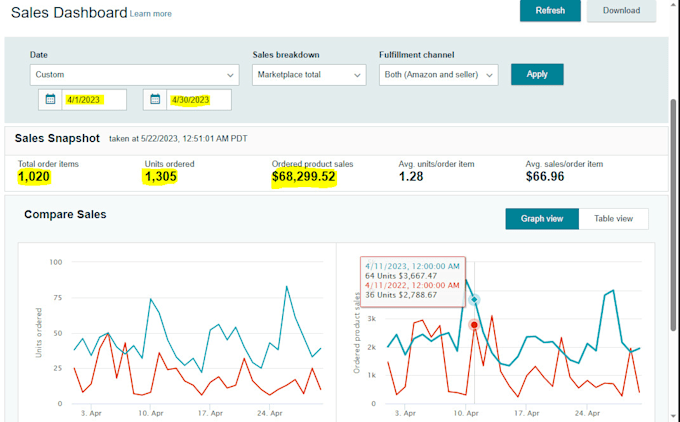Expand the Fulfillment channel dropdown
Screen dimensions: 680x422
(438, 75)
